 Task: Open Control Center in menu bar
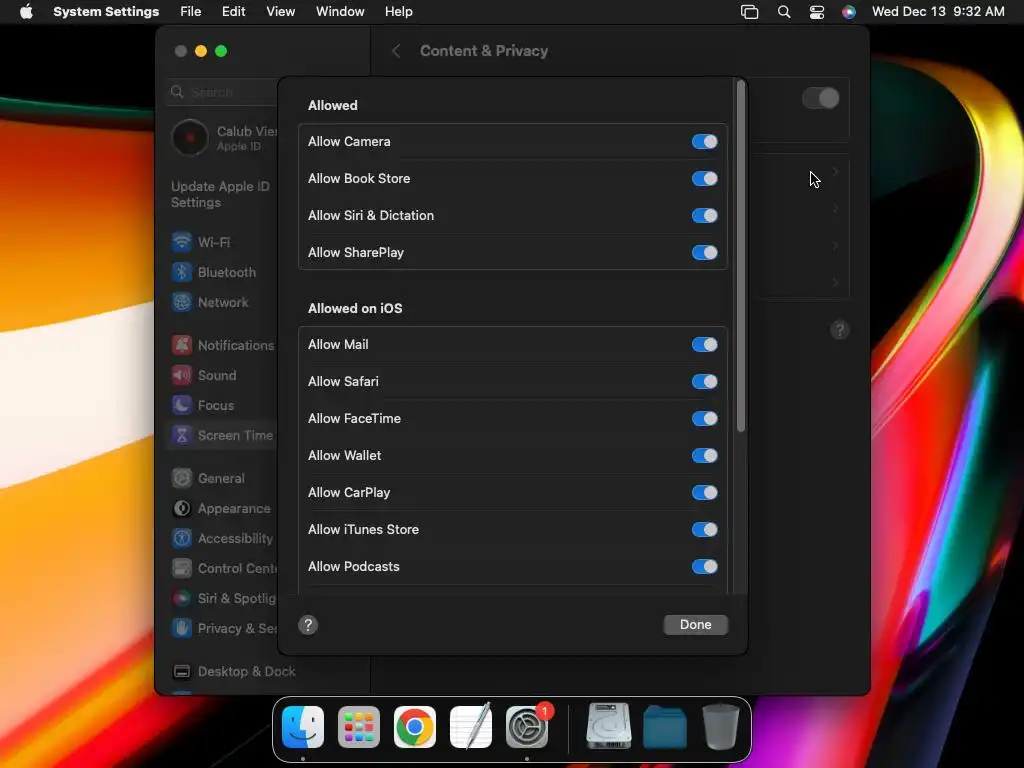[x=816, y=12]
